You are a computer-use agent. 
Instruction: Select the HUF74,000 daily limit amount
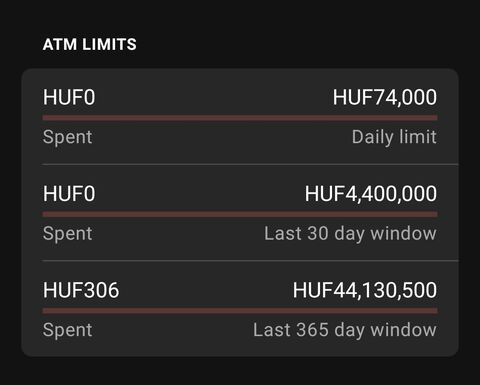point(385,97)
